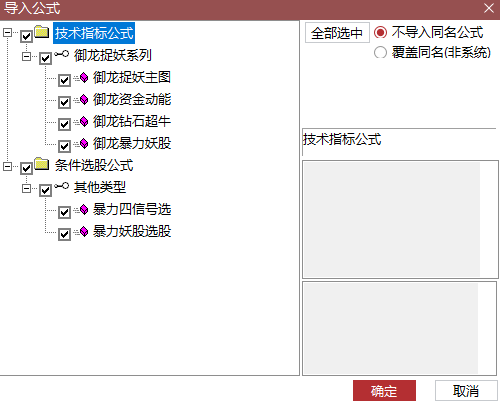500x404 pixels.
Task: Select the 御龙资金动能 formula label
Action: coord(132,99)
